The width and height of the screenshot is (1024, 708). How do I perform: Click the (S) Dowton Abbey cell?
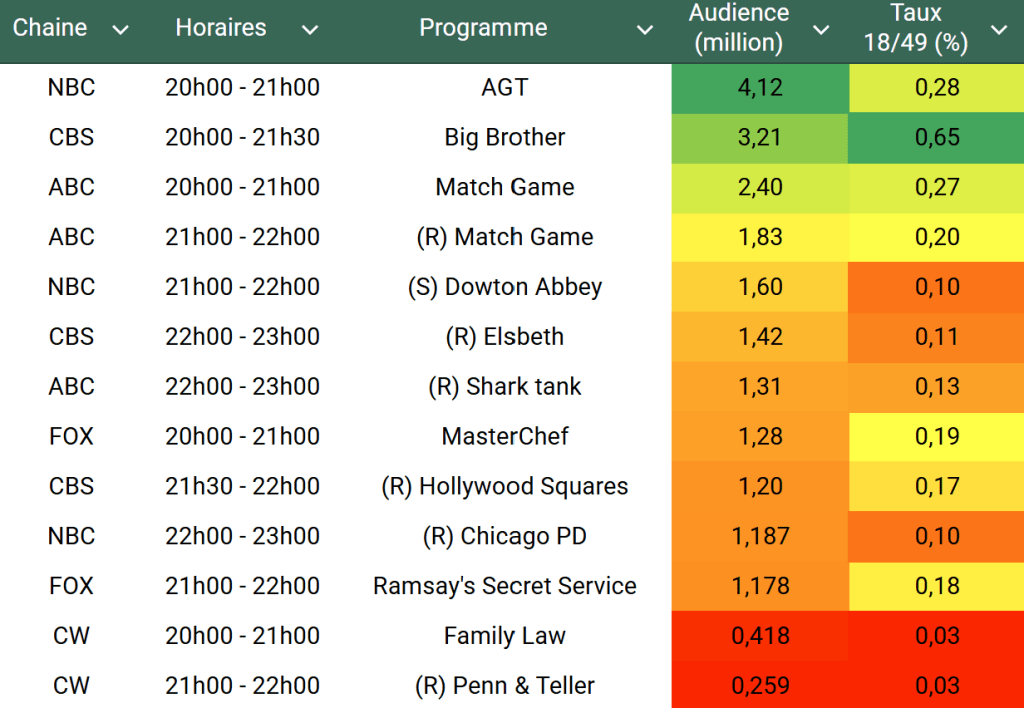point(505,287)
